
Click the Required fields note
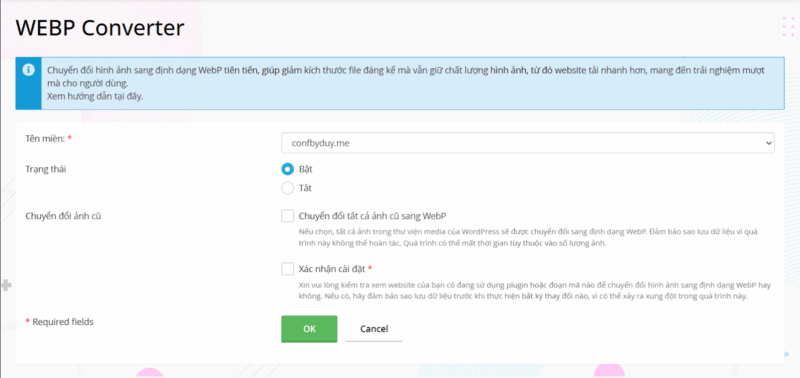pos(59,322)
